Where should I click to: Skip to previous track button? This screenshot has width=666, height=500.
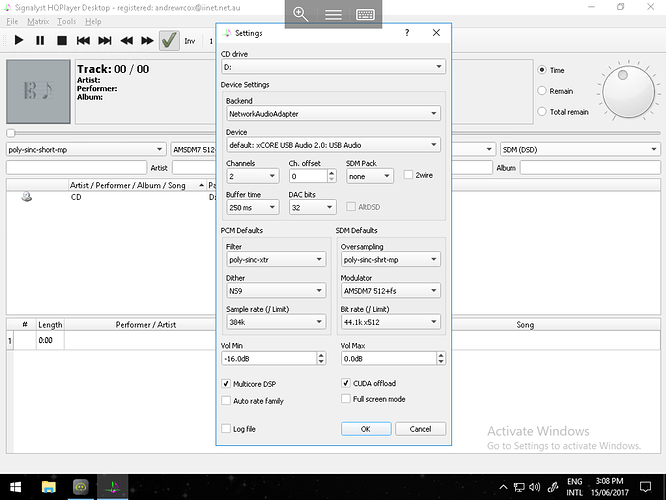tap(83, 40)
